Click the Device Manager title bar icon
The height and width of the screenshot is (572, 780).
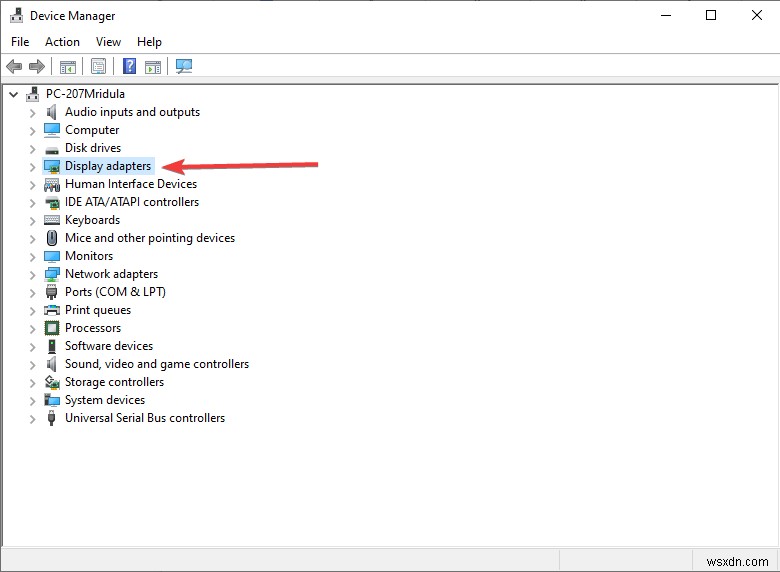16,15
